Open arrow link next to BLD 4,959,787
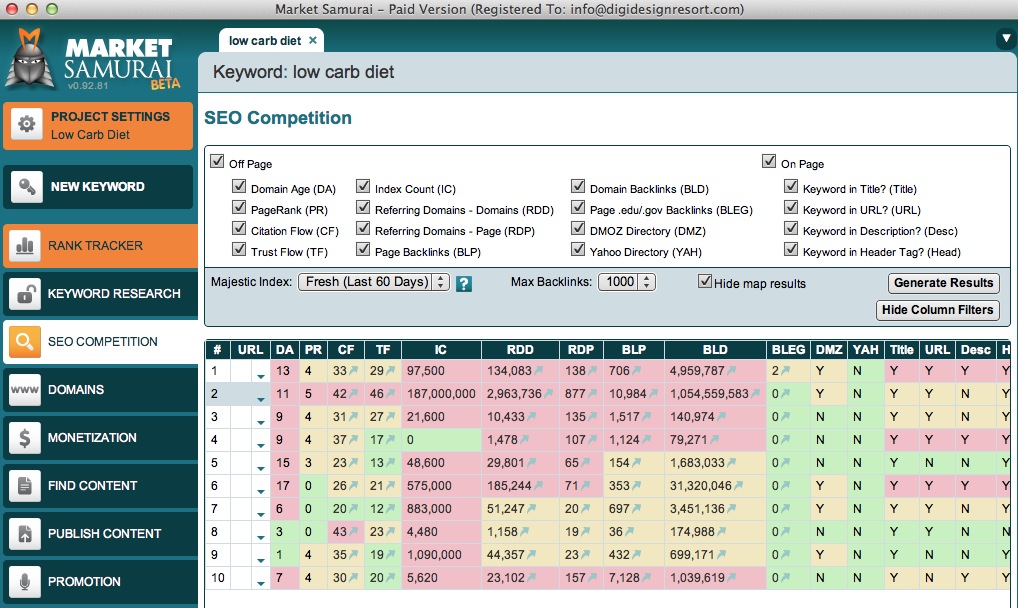The width and height of the screenshot is (1018, 608). [732, 370]
